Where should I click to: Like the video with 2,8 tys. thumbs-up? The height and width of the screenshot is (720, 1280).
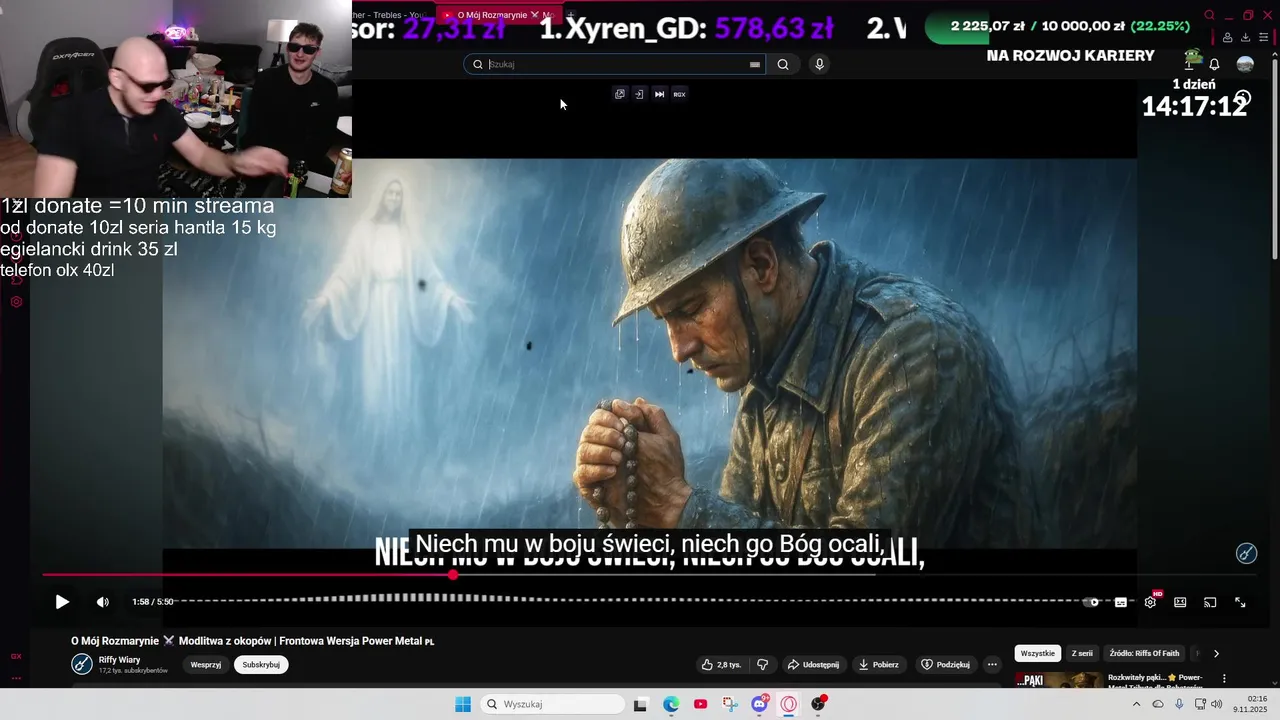pyautogui.click(x=721, y=665)
